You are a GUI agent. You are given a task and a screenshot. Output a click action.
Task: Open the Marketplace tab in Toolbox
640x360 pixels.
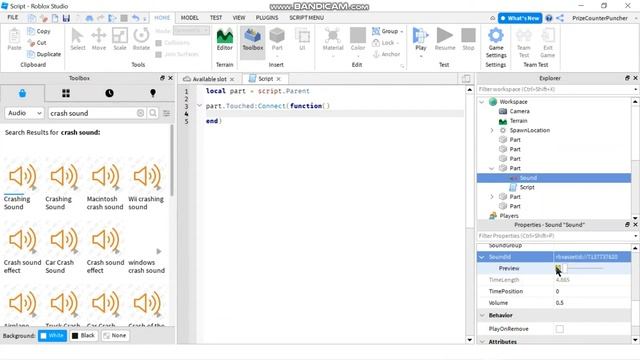(x=22, y=93)
